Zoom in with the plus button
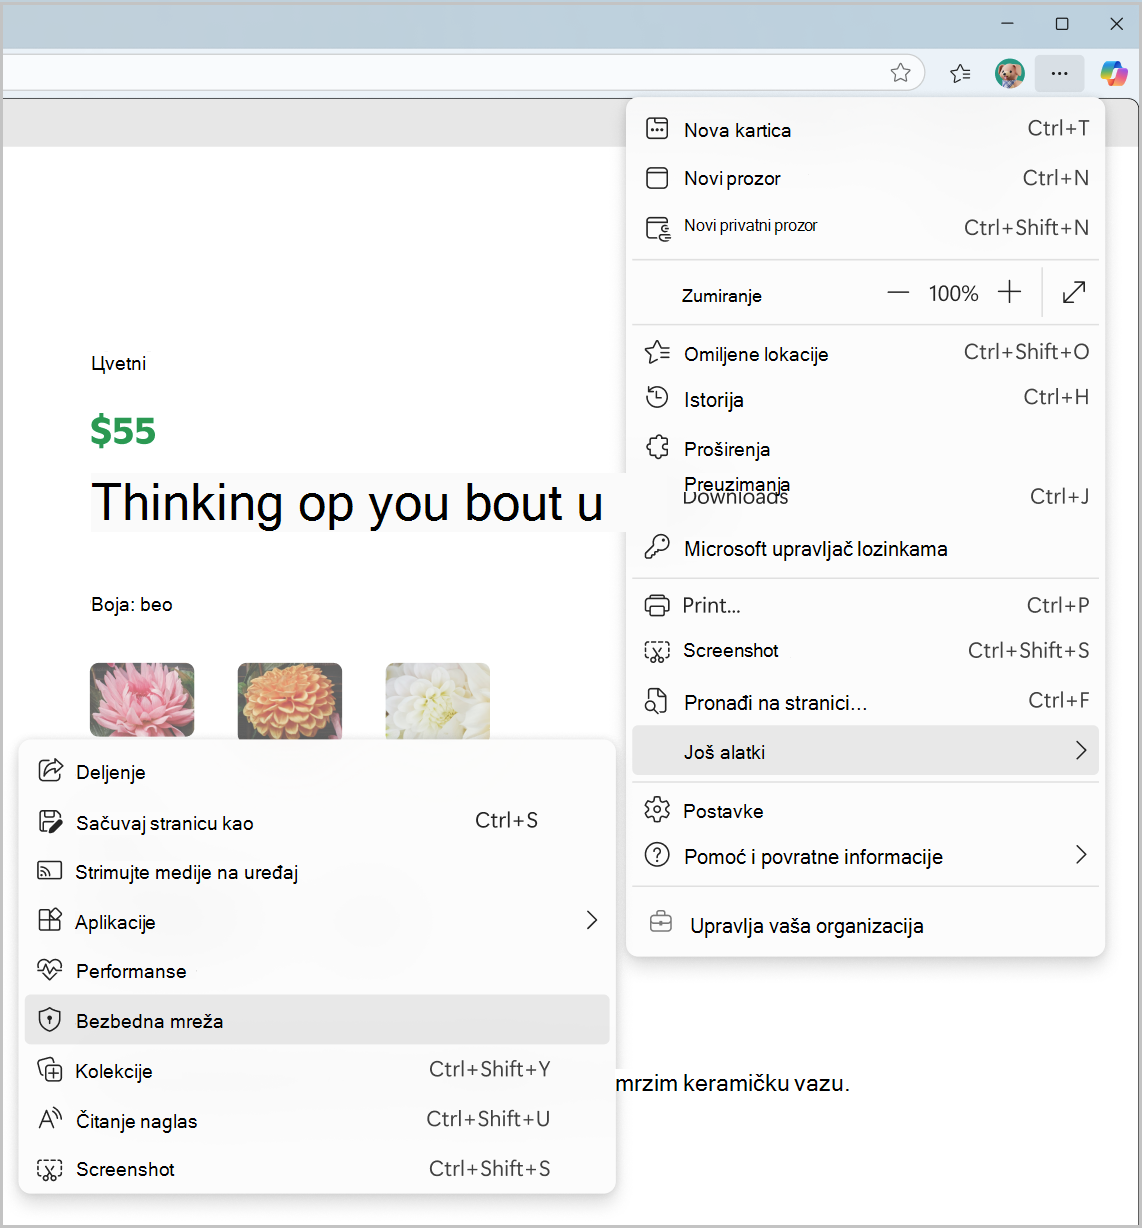This screenshot has height=1228, width=1142. click(1010, 292)
